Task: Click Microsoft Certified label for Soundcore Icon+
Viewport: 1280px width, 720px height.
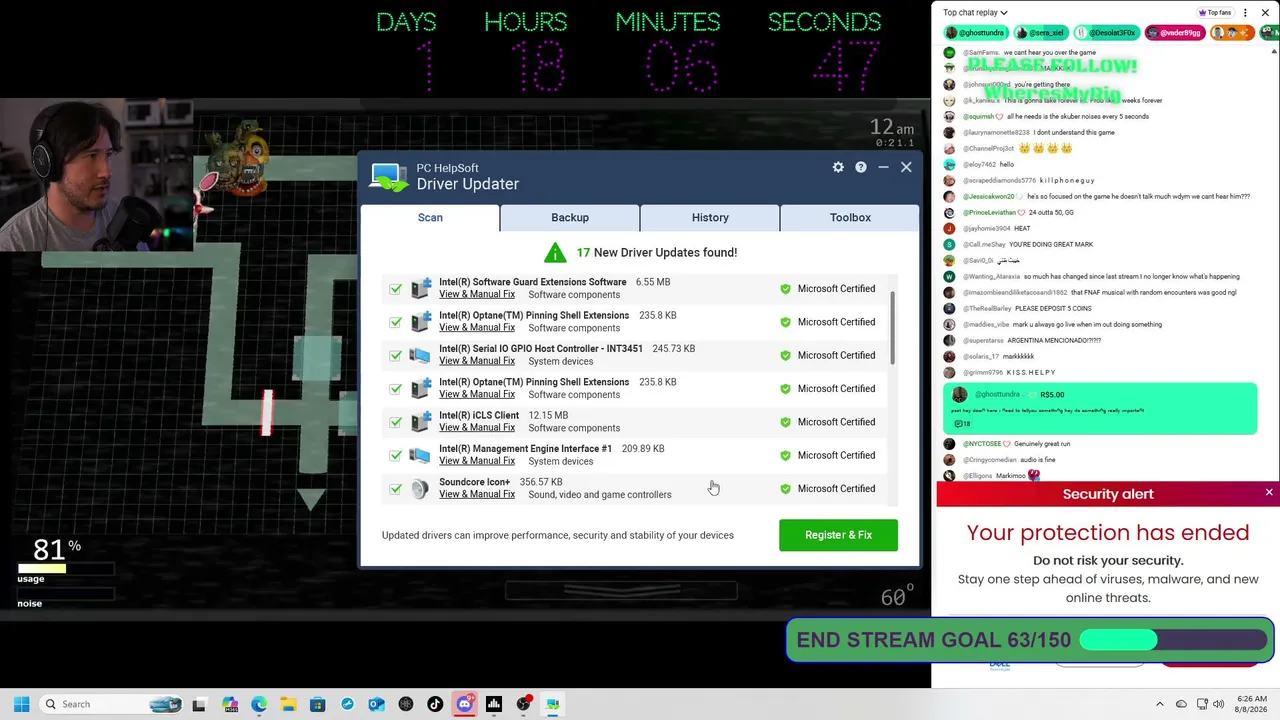Action: [836, 489]
